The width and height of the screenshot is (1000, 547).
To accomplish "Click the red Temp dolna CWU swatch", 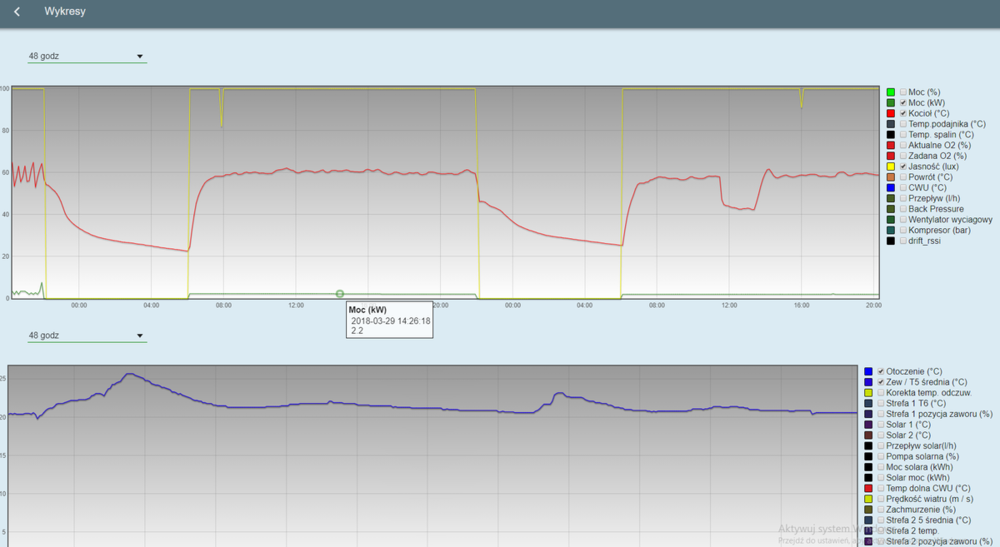I will (868, 487).
